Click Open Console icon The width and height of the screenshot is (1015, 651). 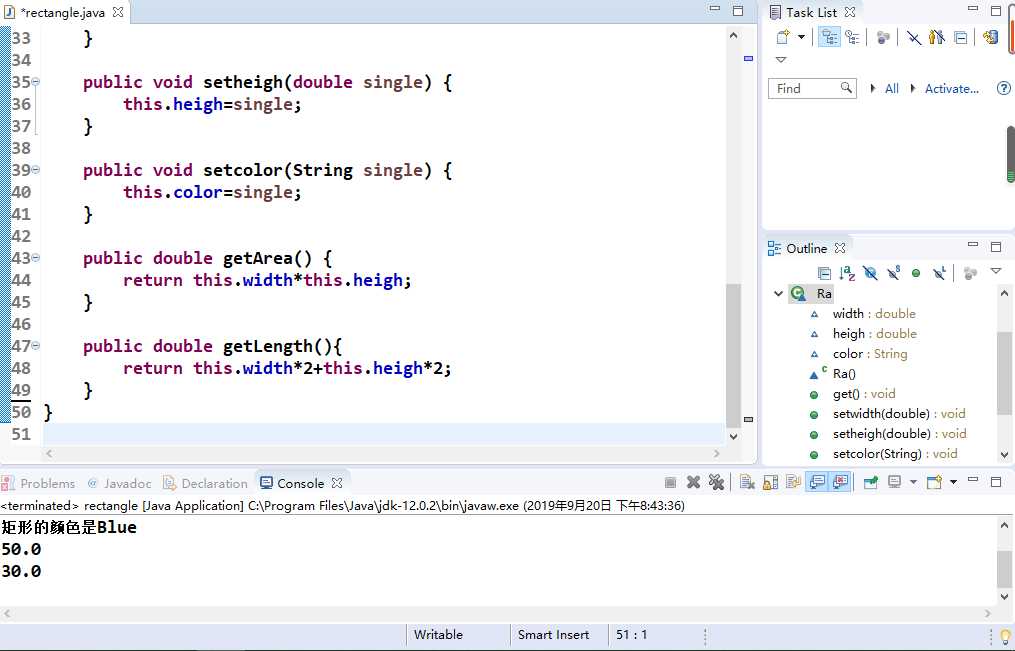point(934,482)
